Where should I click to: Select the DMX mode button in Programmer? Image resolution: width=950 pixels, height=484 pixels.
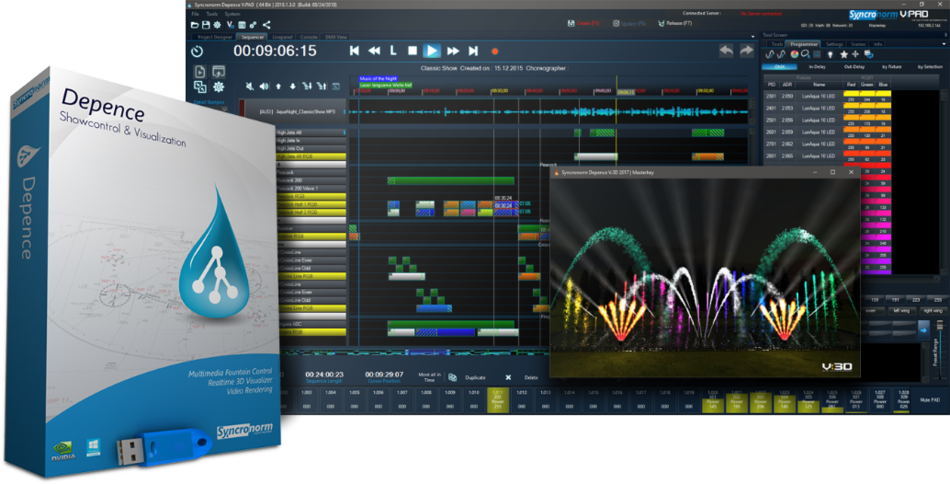click(778, 66)
